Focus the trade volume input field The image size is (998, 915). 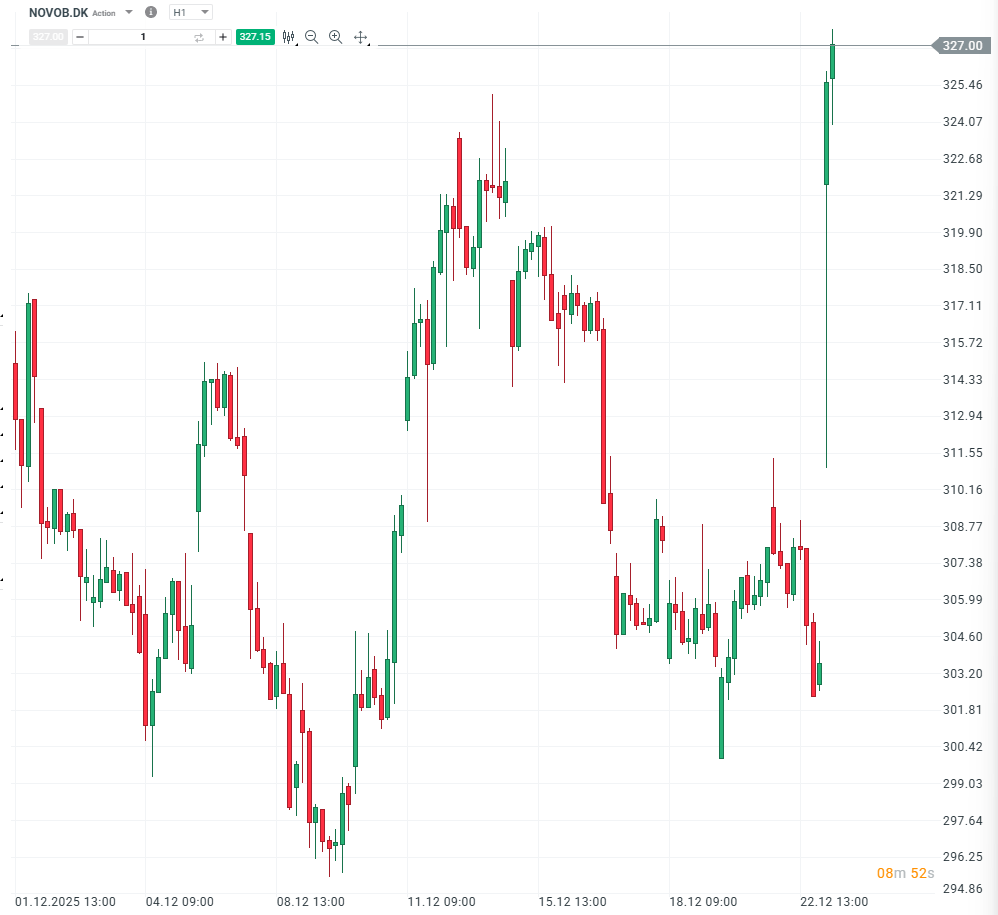click(x=142, y=37)
